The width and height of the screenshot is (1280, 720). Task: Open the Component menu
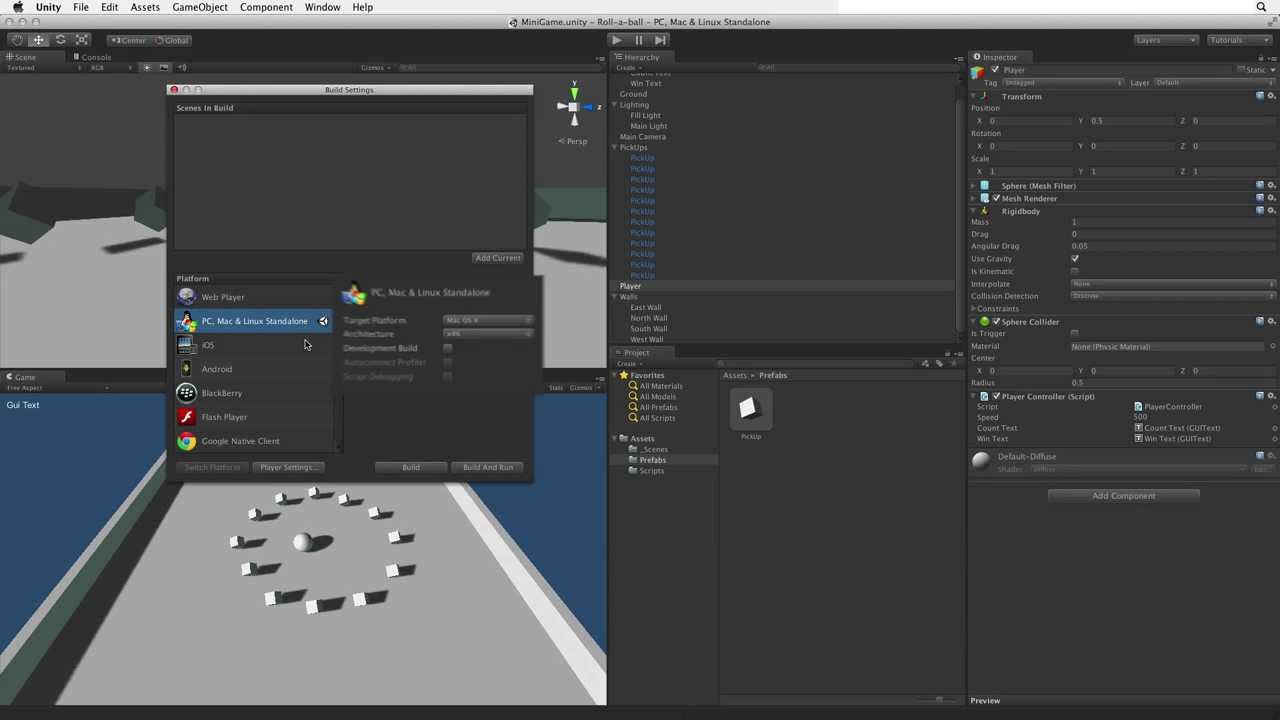266,7
